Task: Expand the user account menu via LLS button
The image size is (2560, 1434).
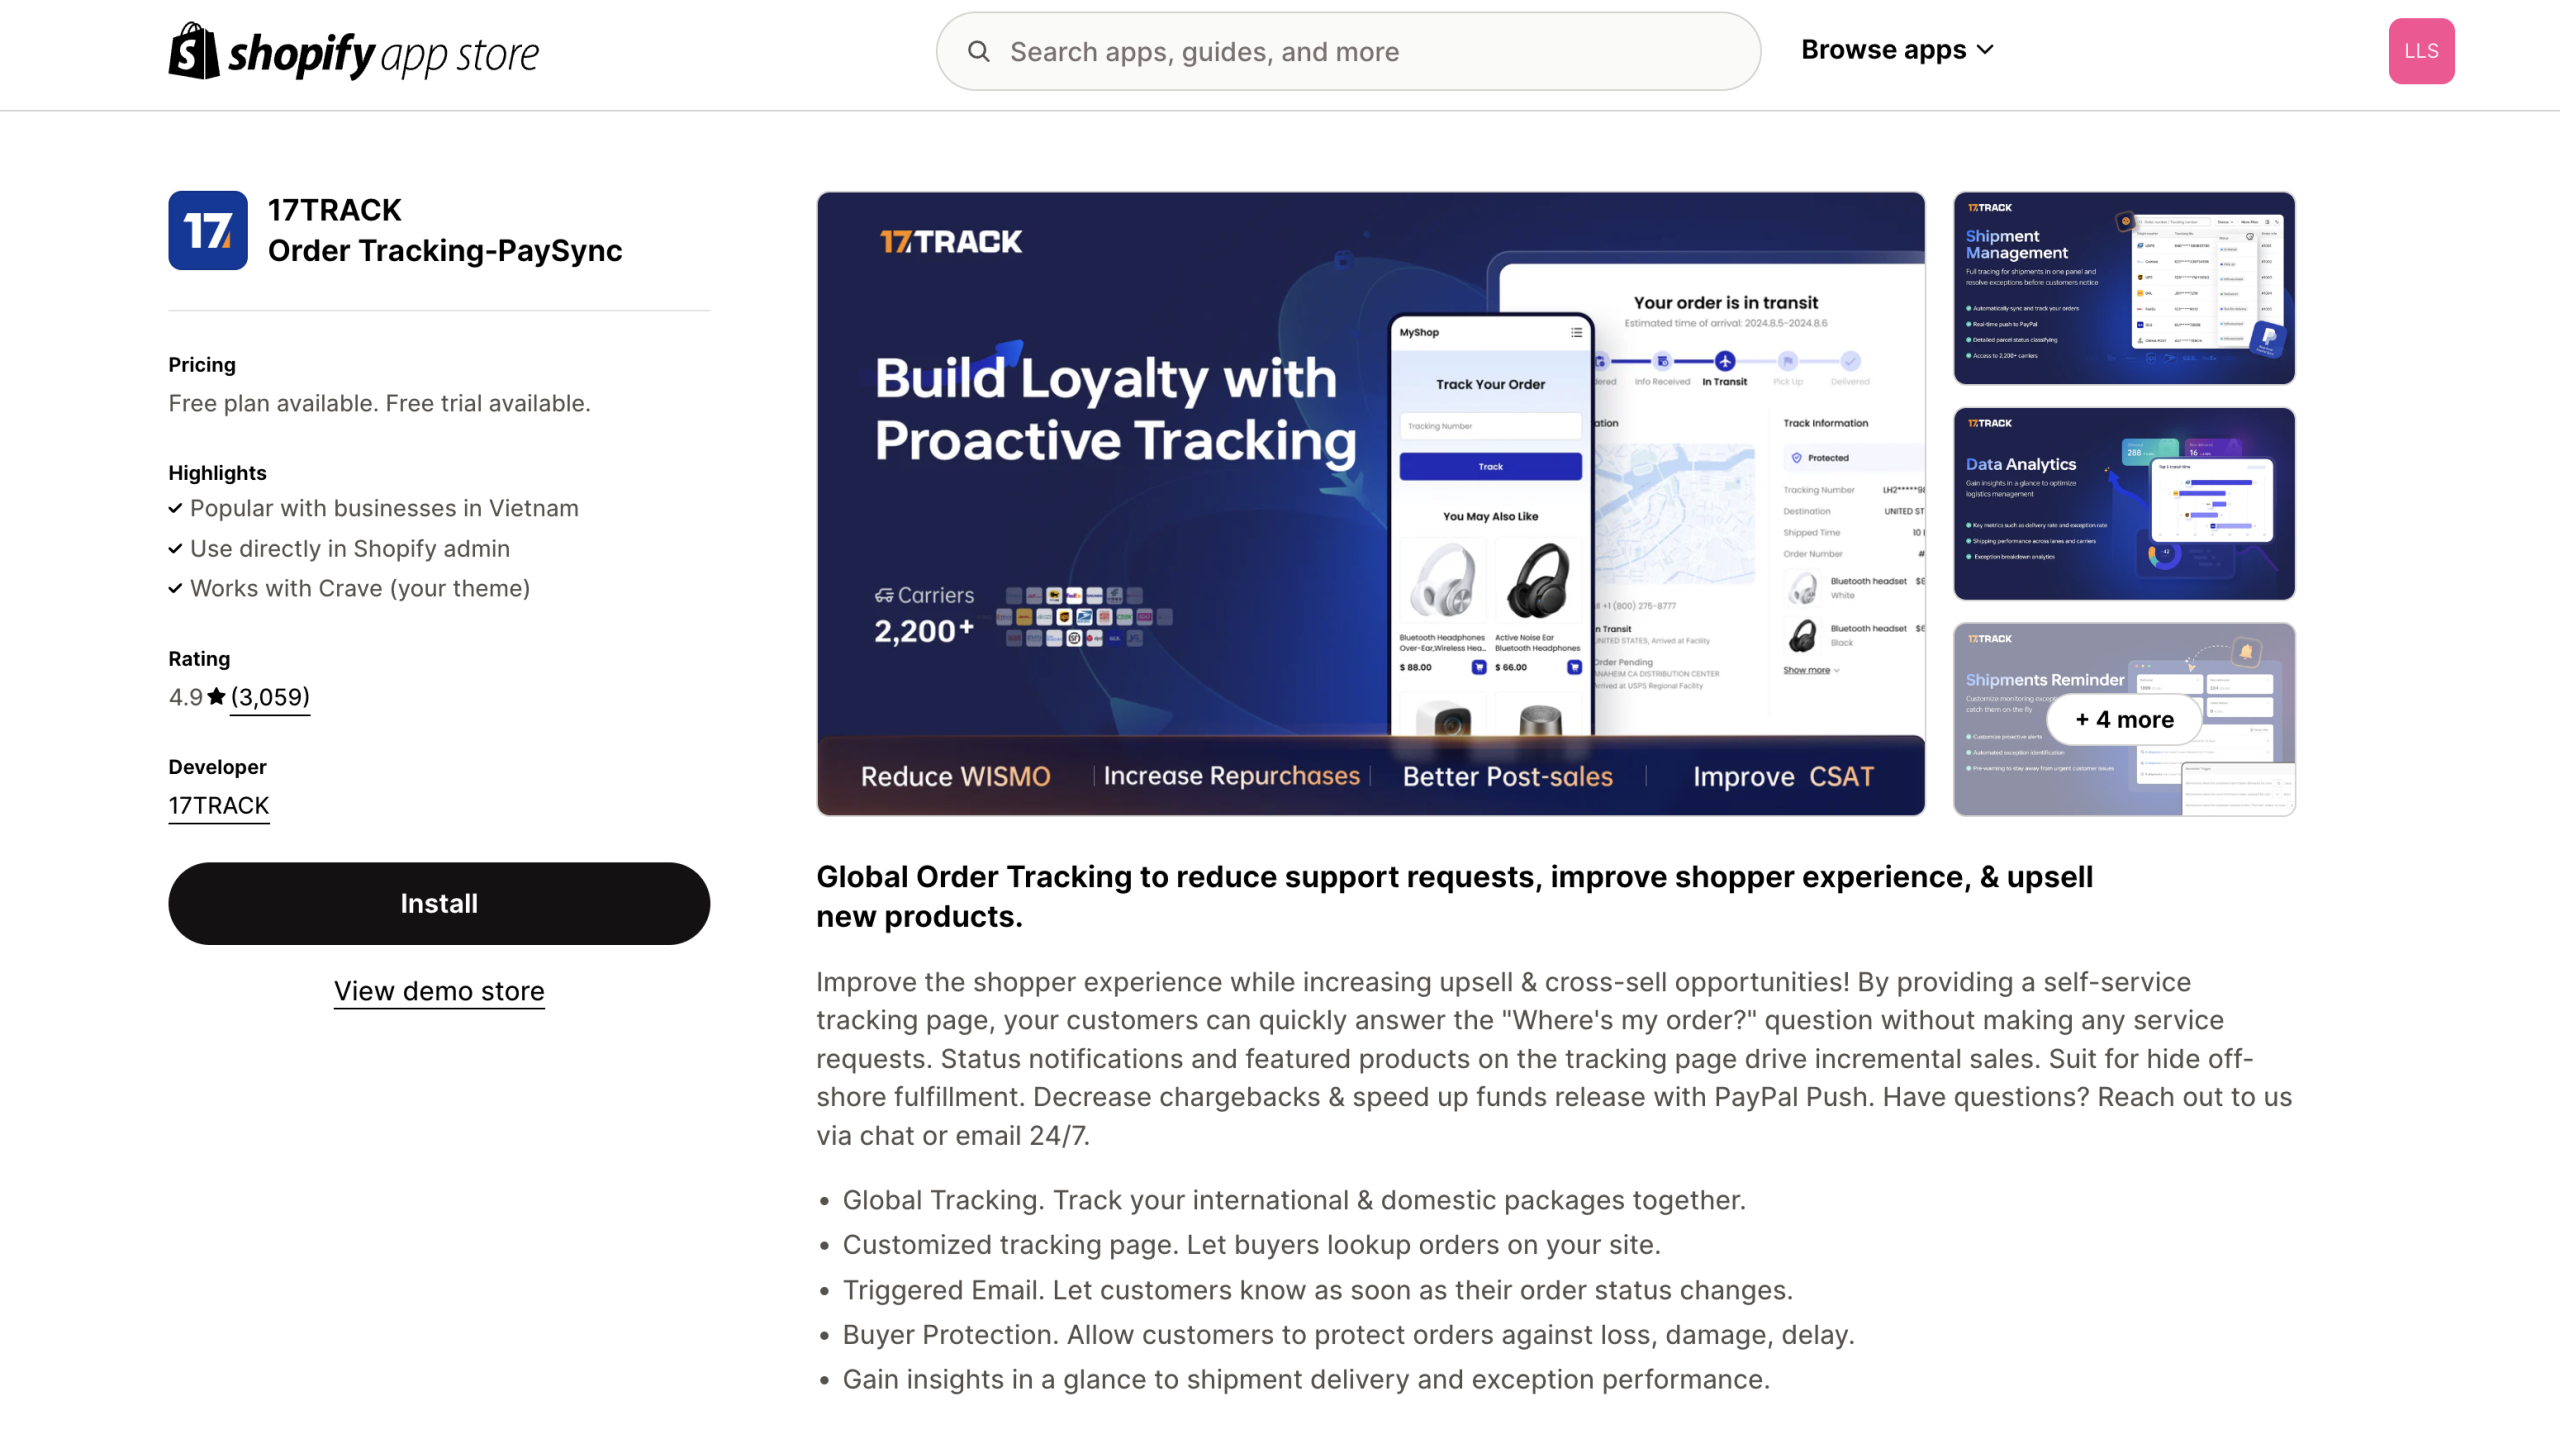Action: pyautogui.click(x=2423, y=51)
